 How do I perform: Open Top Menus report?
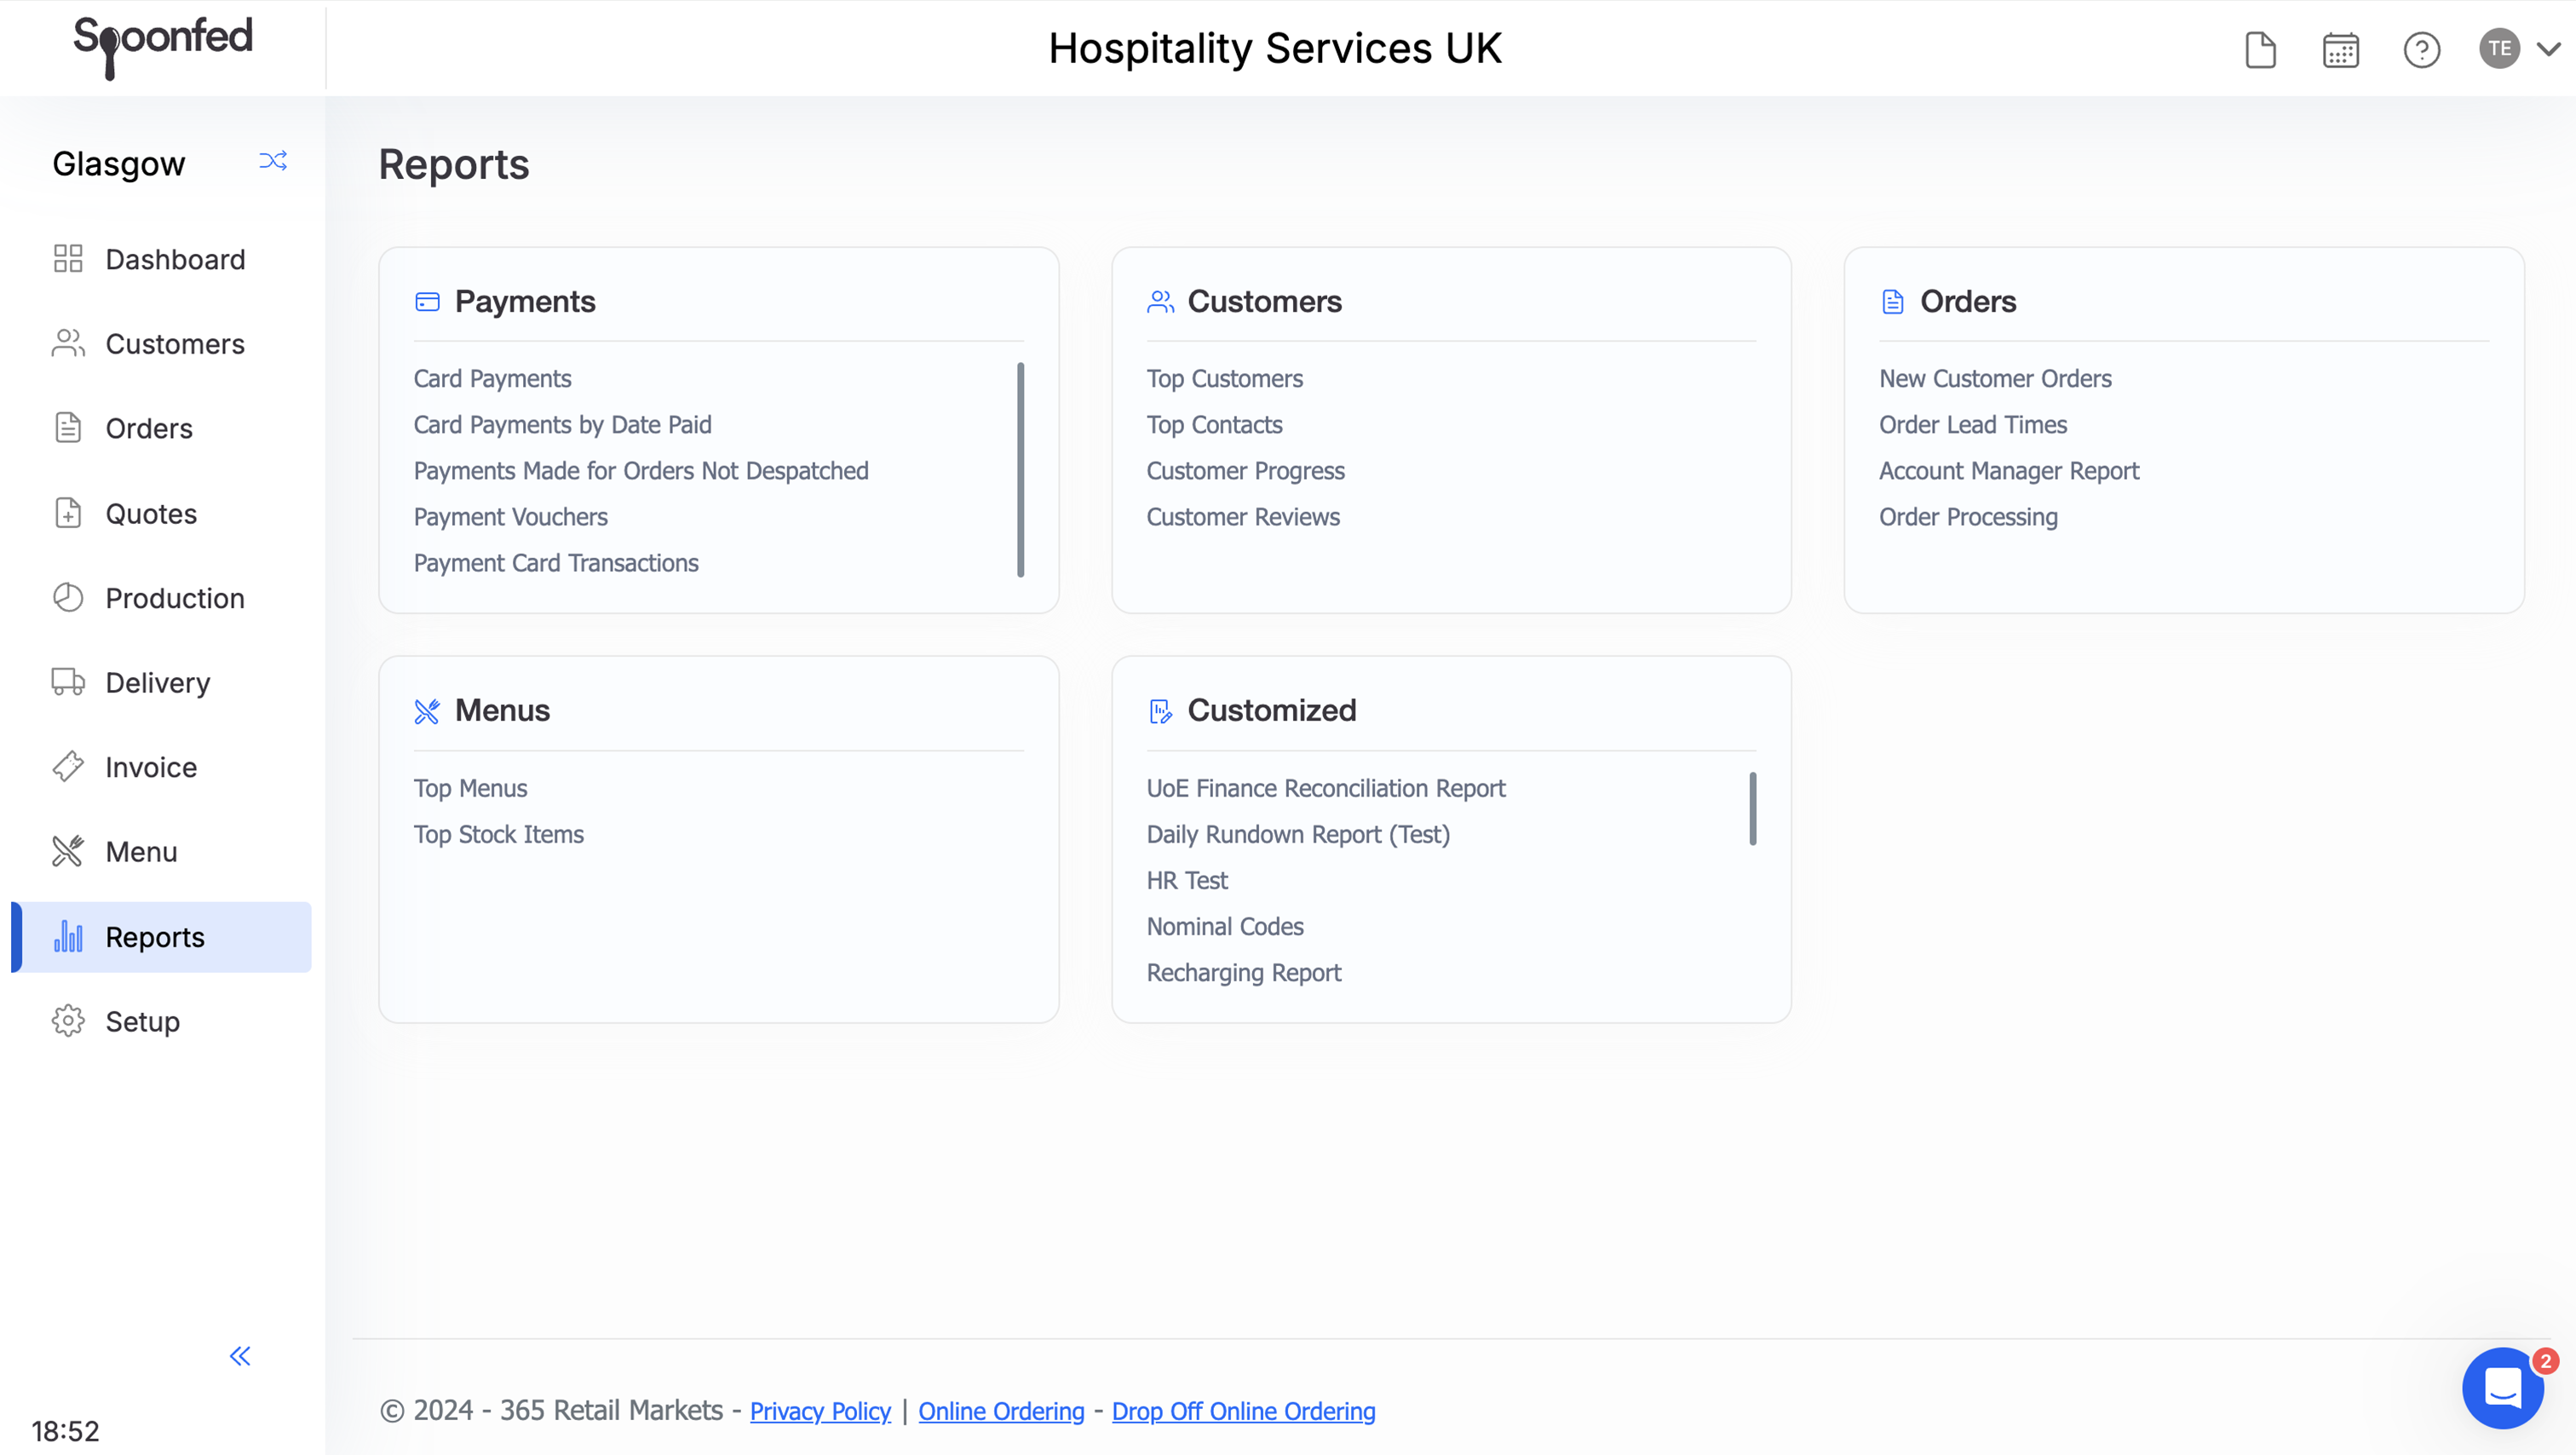470,788
